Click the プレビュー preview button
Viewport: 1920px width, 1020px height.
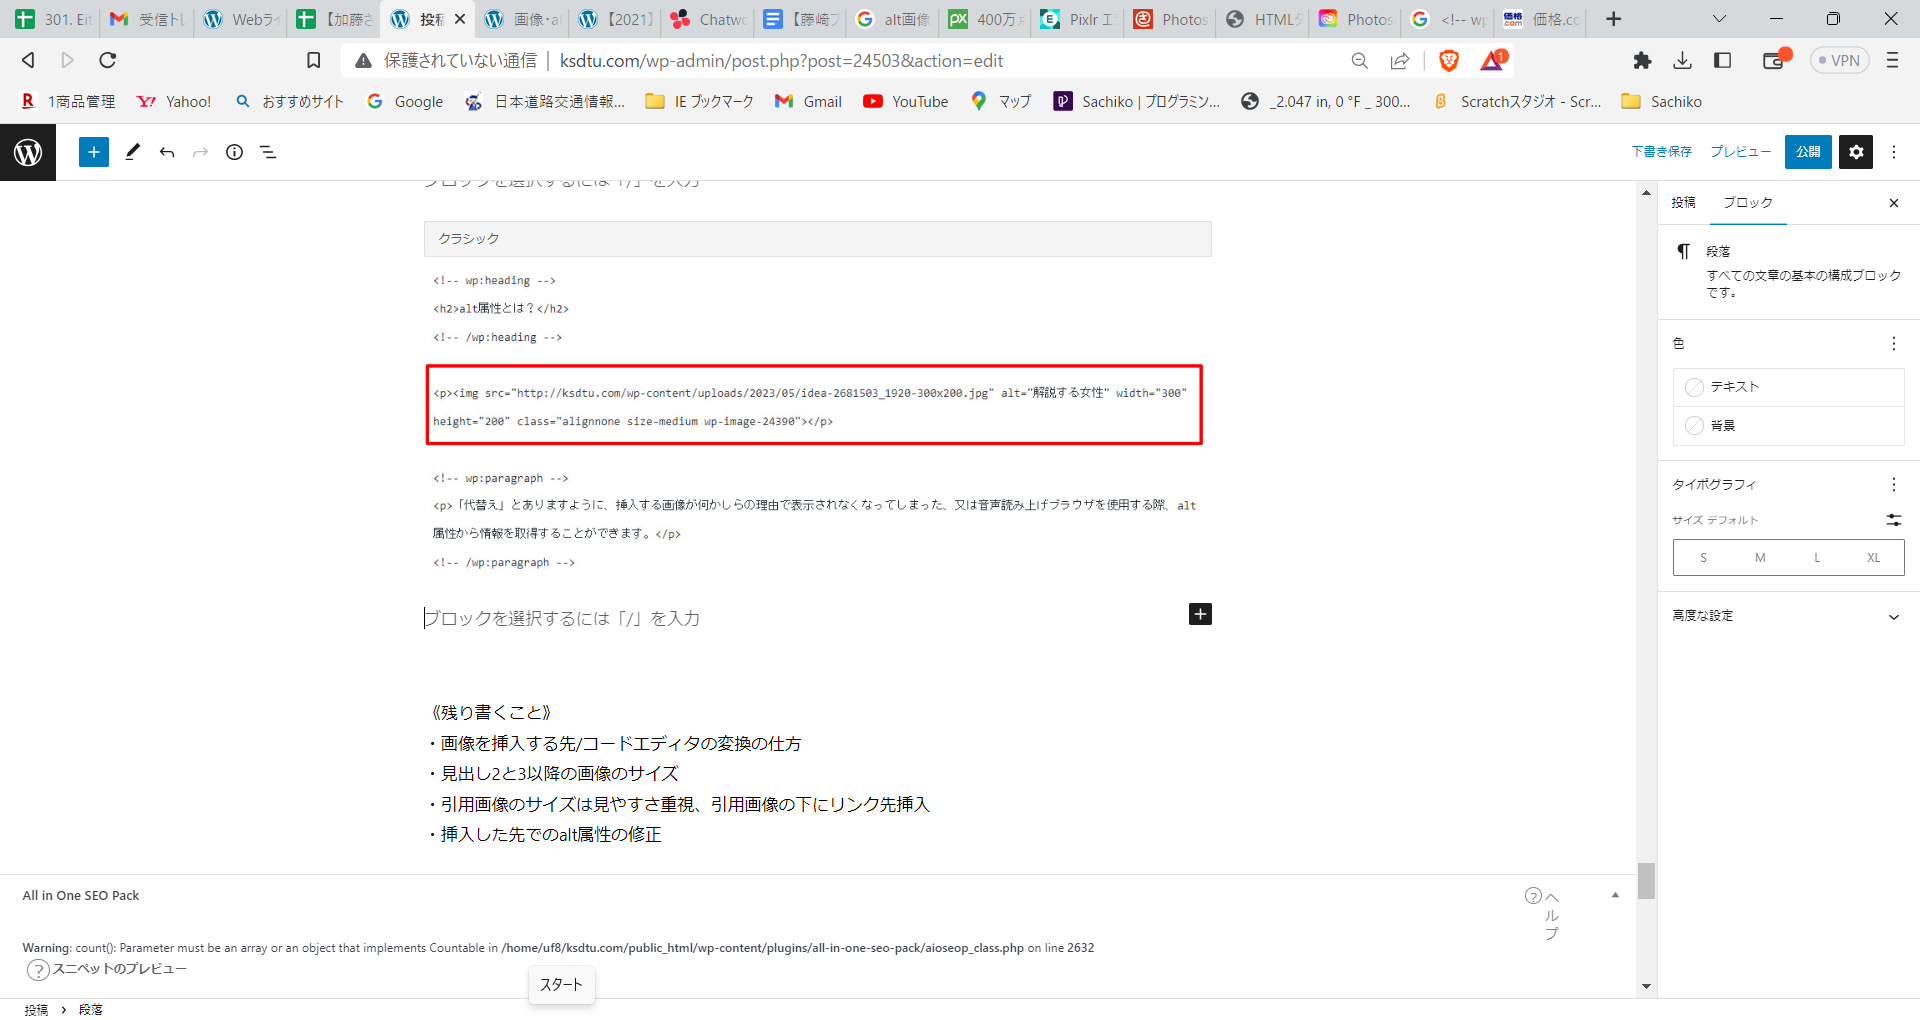(1740, 152)
